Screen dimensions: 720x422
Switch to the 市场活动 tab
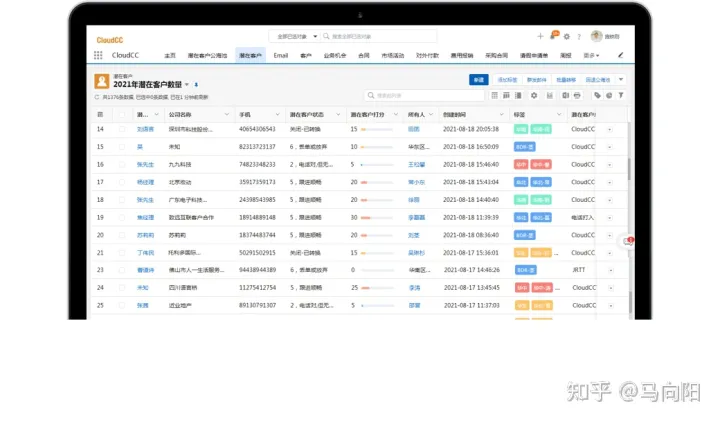[x=393, y=55]
